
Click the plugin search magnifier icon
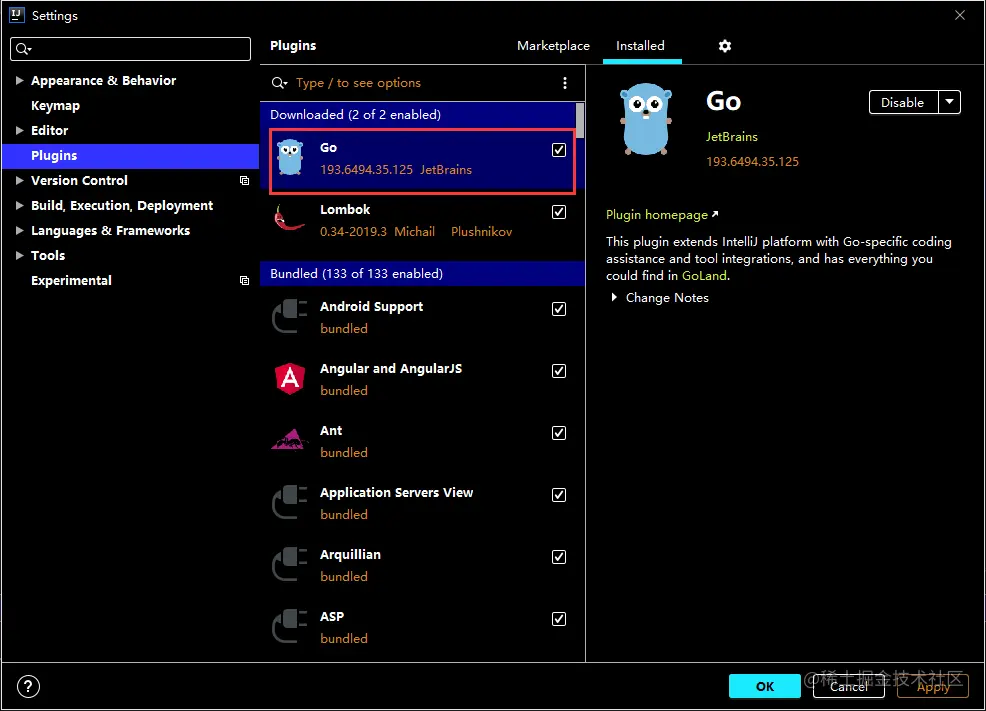coord(279,83)
